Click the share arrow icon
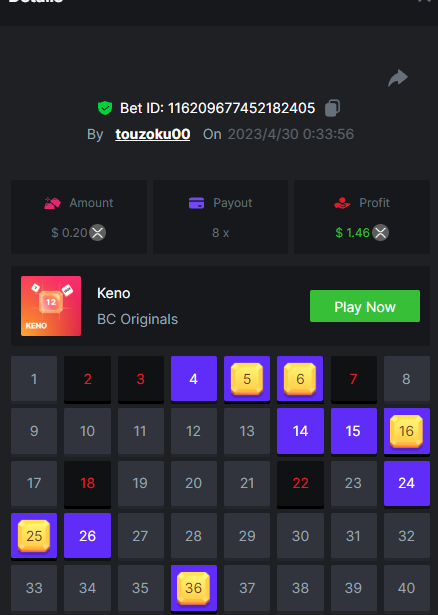Image resolution: width=438 pixels, height=615 pixels. coord(398,78)
